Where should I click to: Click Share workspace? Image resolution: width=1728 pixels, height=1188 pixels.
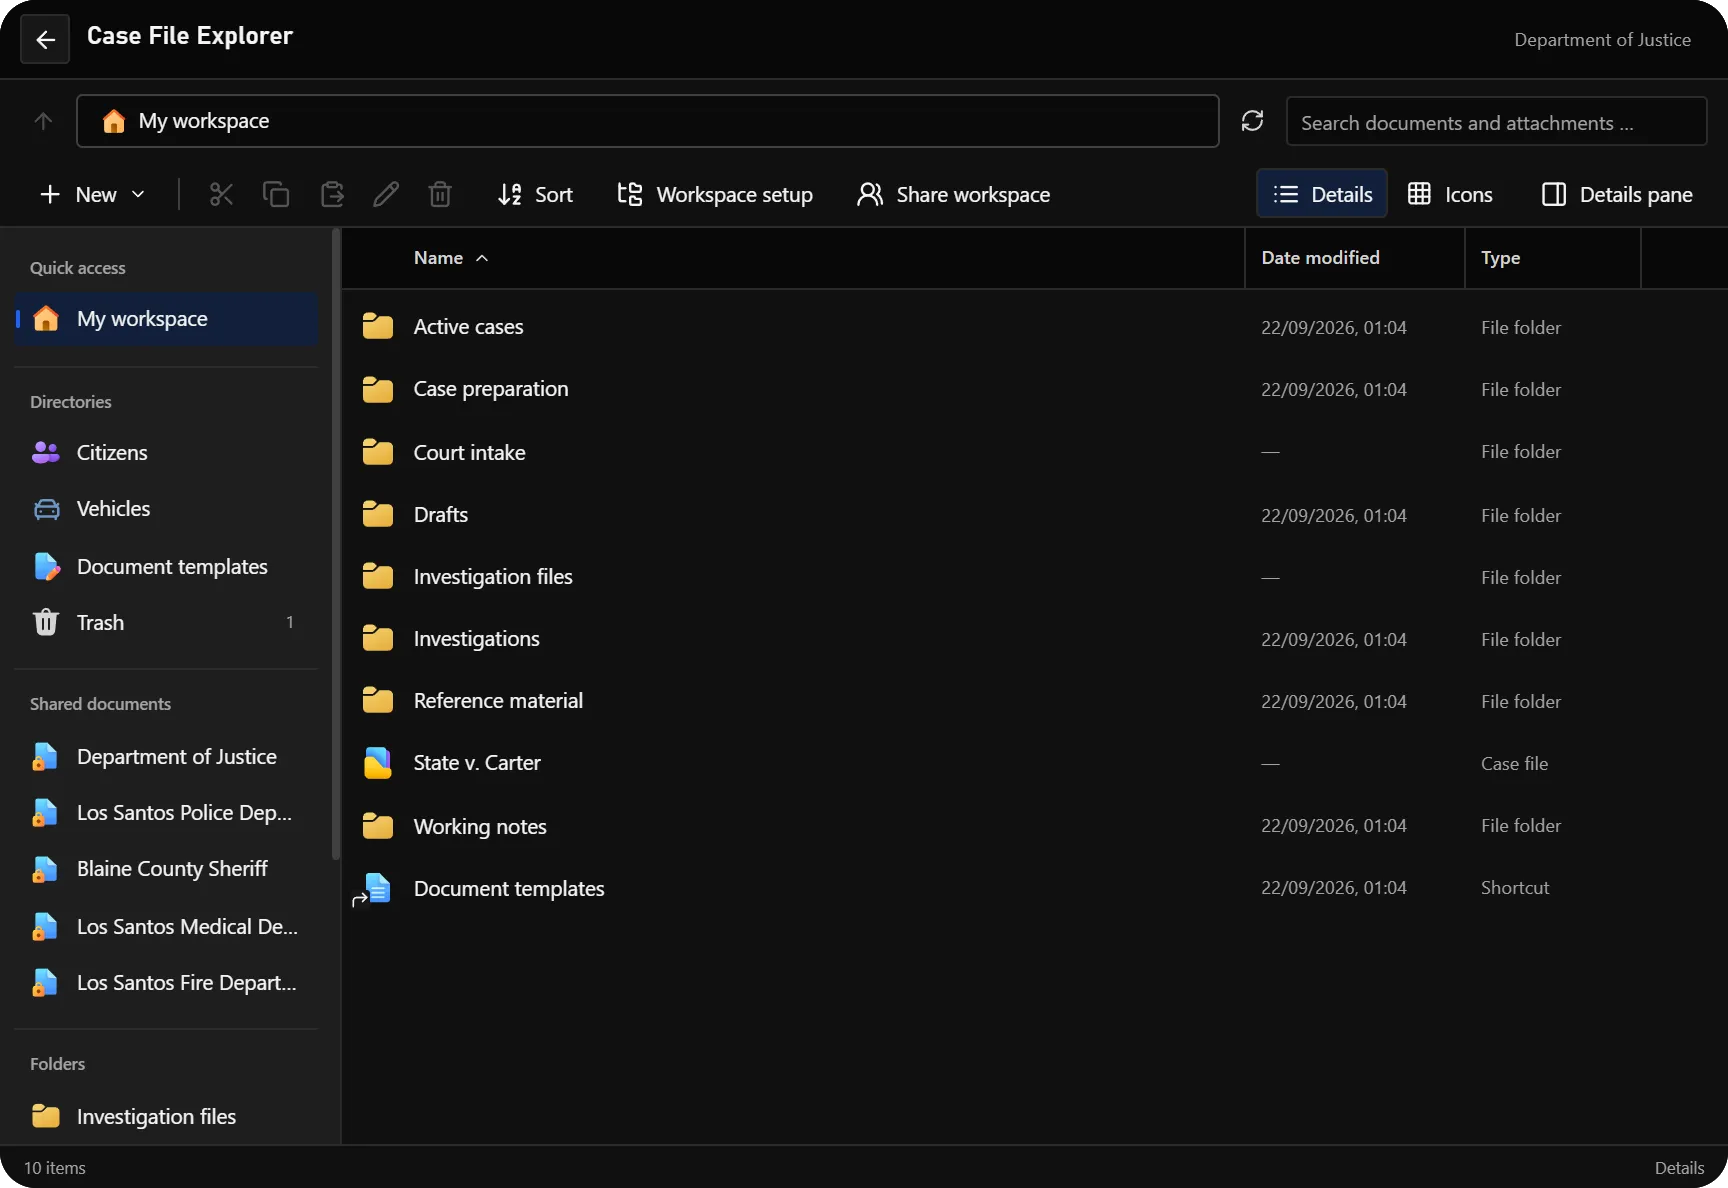953,194
